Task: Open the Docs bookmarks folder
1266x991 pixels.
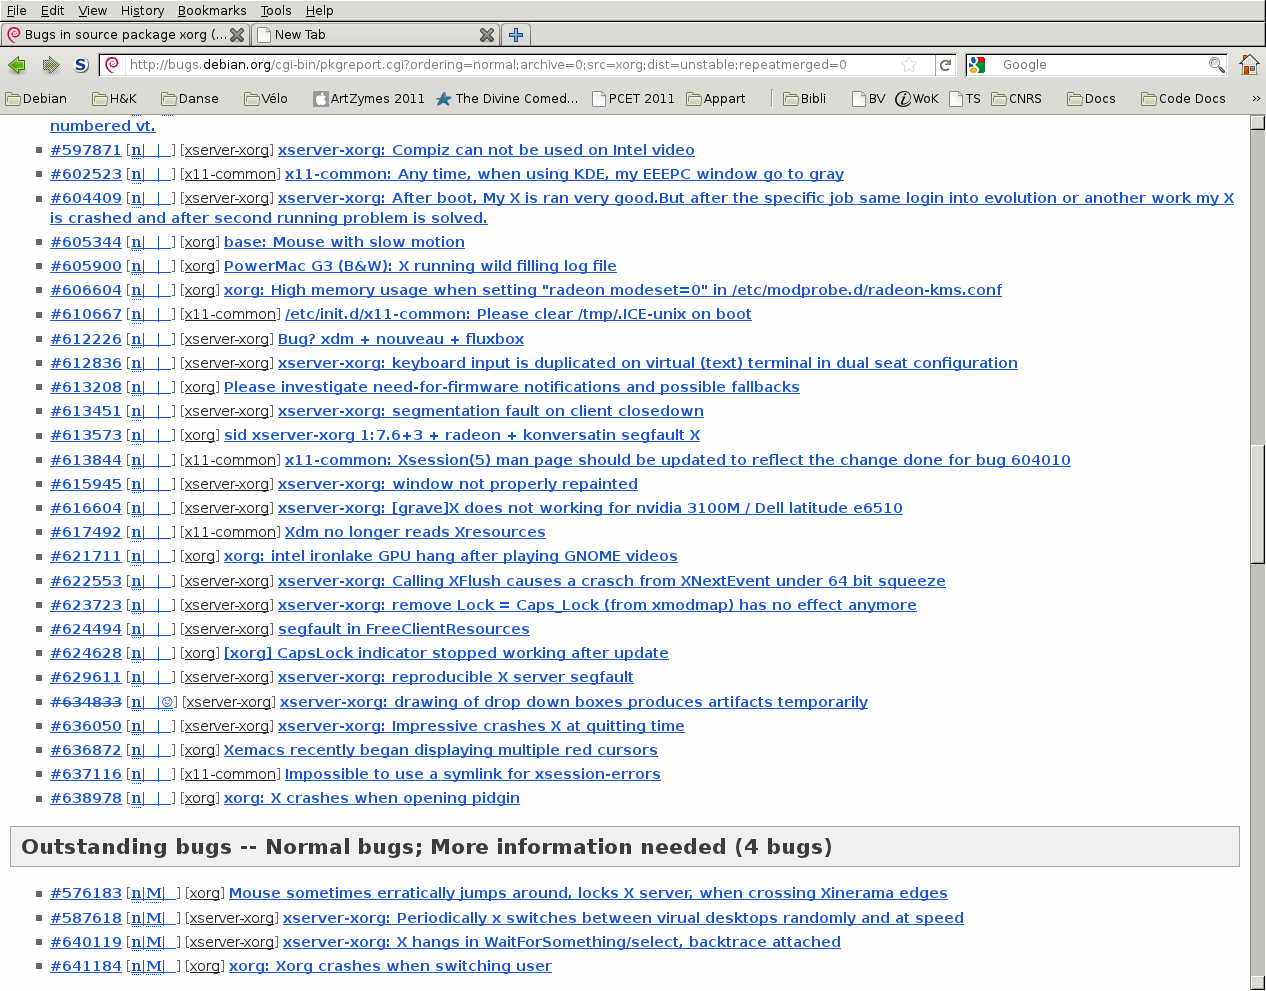Action: pos(1091,99)
